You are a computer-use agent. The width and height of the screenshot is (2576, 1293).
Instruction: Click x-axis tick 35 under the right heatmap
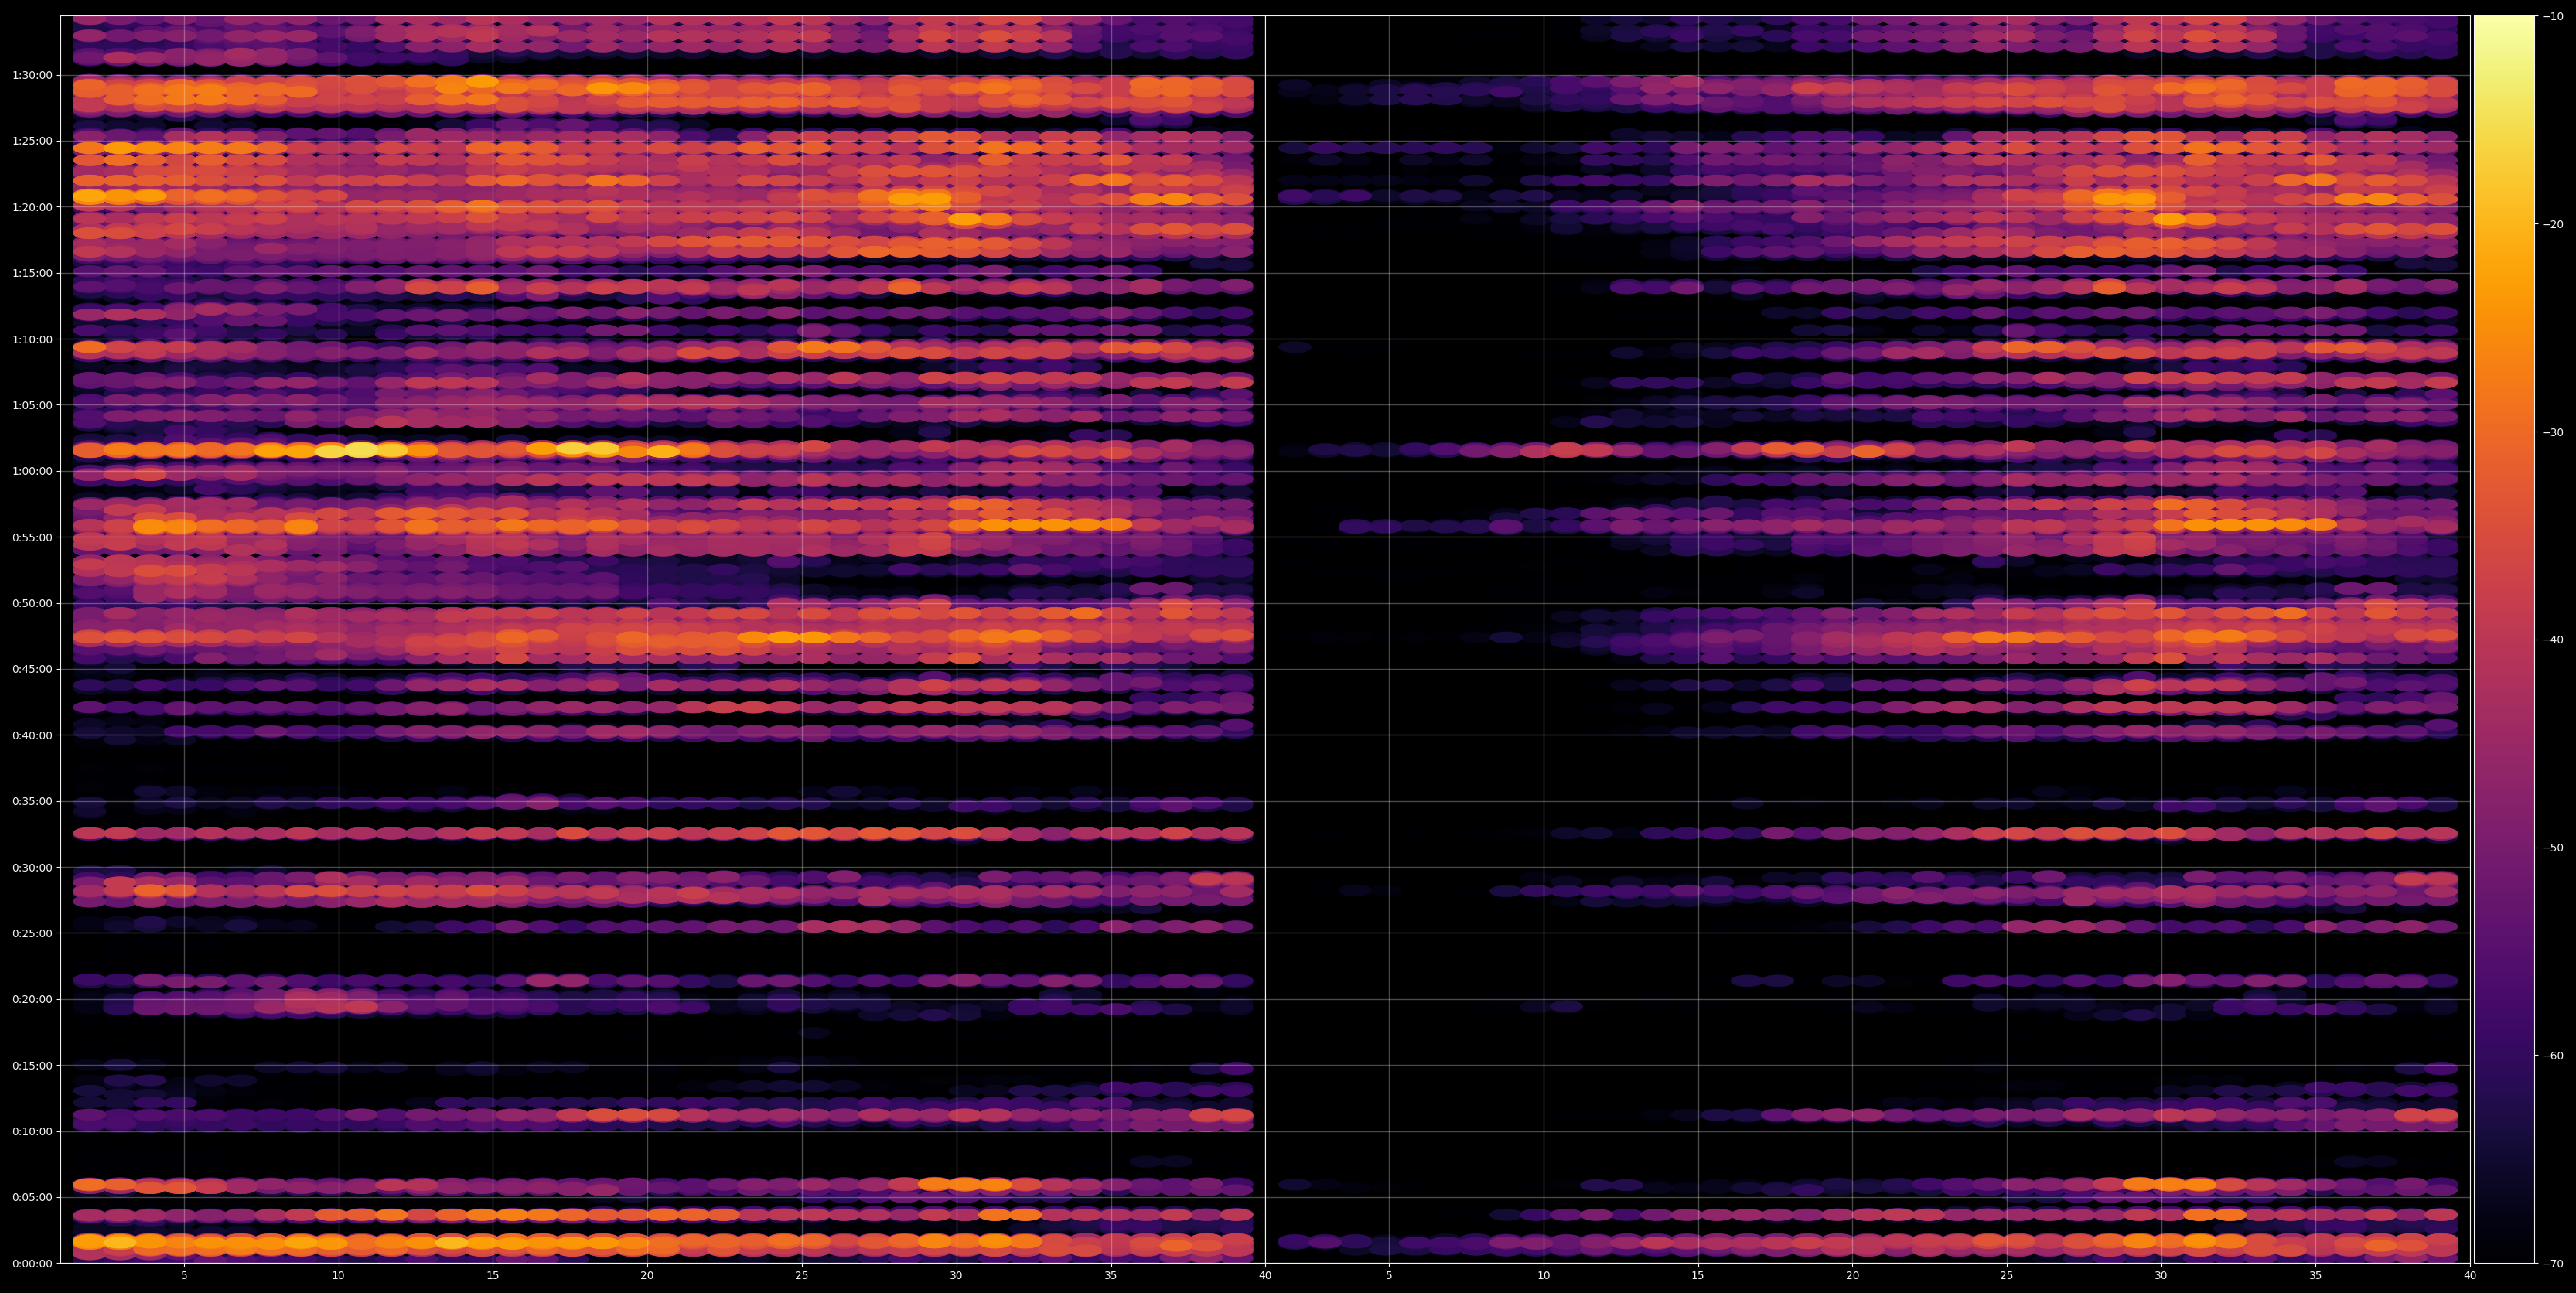tap(2316, 1276)
